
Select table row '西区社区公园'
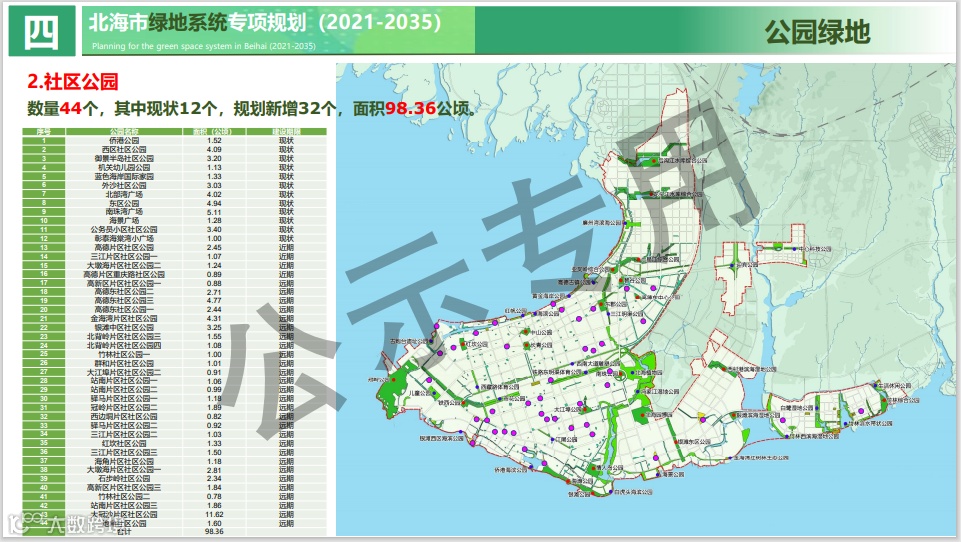click(x=175, y=150)
